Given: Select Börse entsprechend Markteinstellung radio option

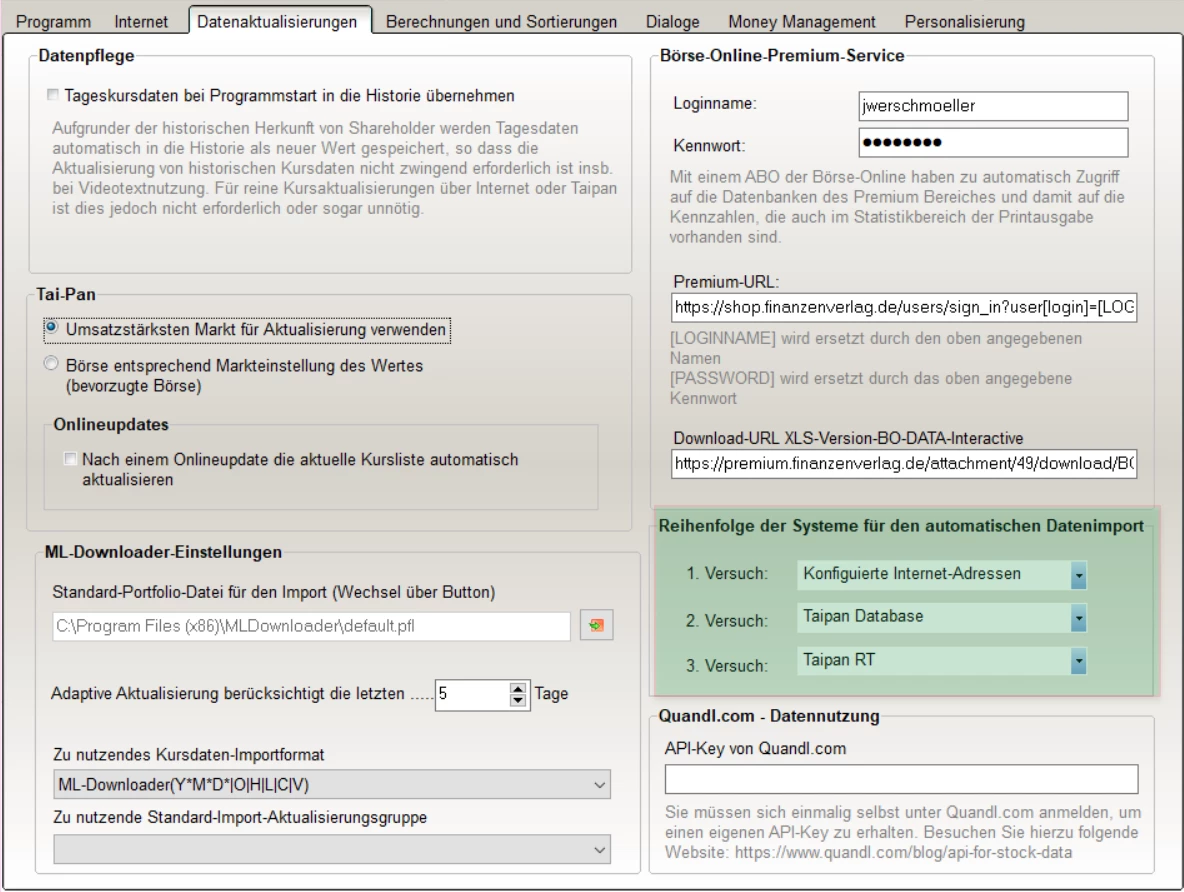Looking at the screenshot, I should pos(51,364).
